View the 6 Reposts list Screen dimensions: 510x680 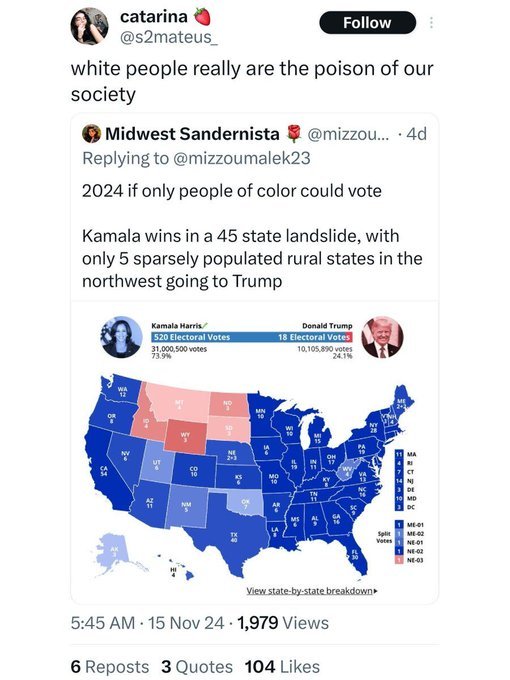coord(110,667)
